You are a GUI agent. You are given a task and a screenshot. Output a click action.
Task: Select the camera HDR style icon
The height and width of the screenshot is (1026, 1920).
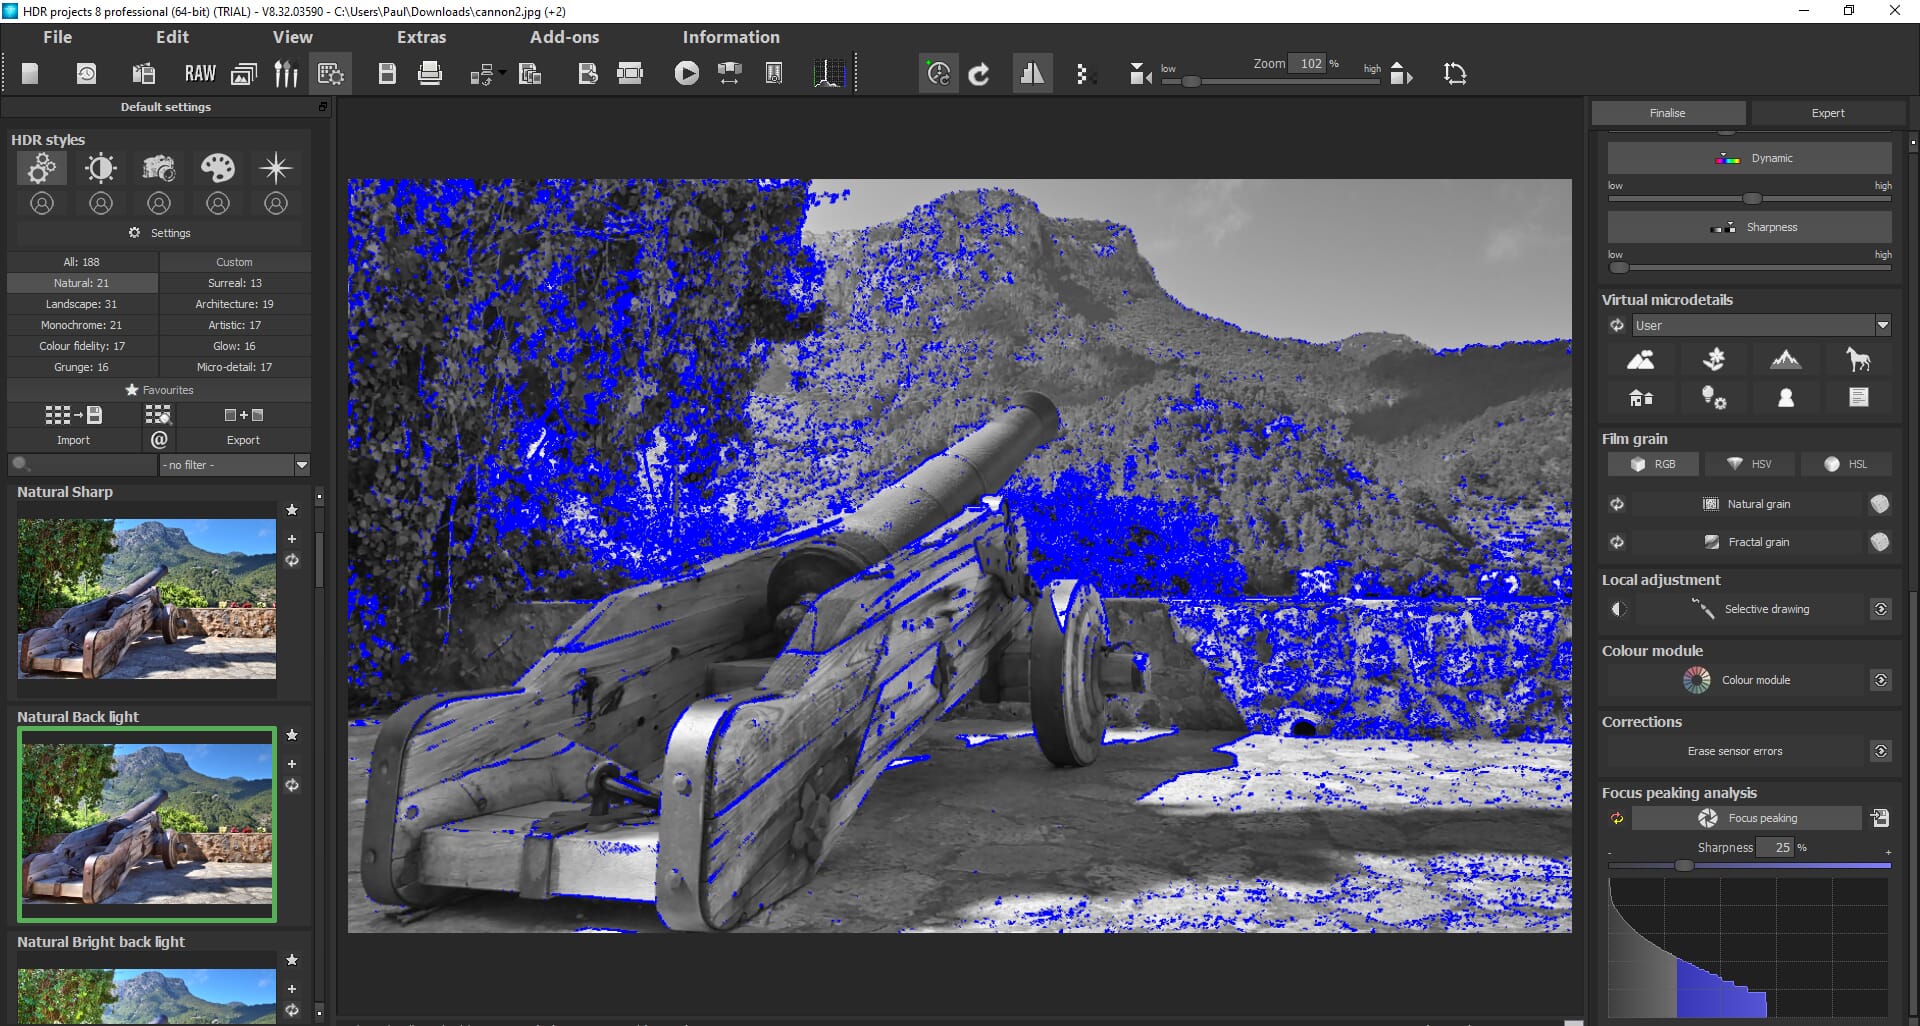click(159, 167)
